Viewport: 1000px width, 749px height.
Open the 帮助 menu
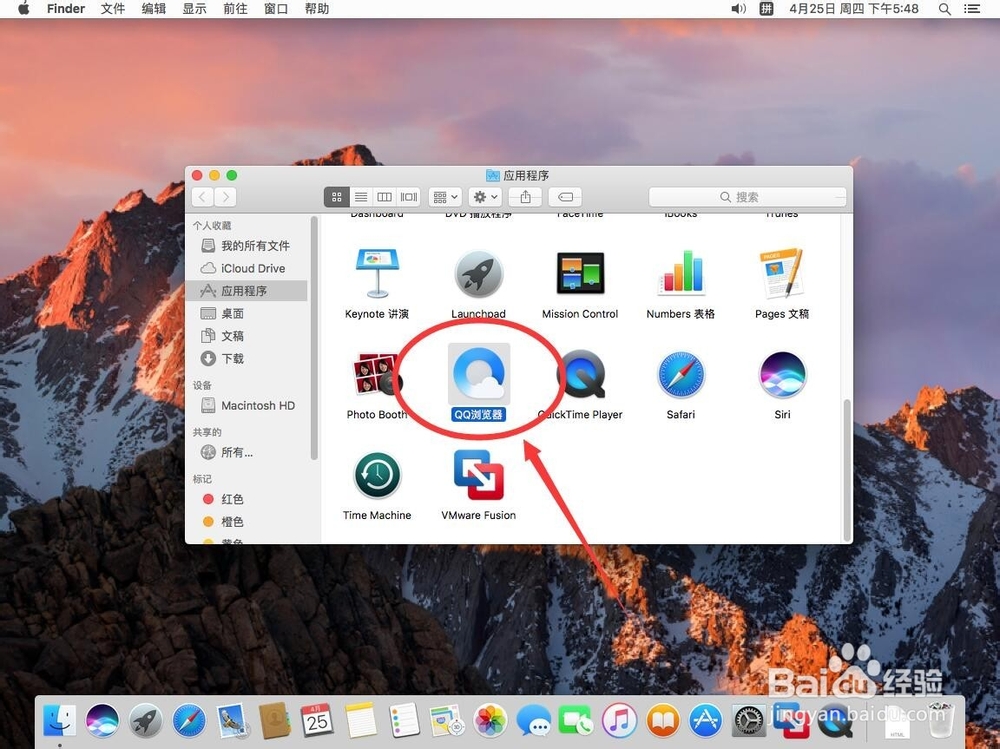pyautogui.click(x=317, y=9)
